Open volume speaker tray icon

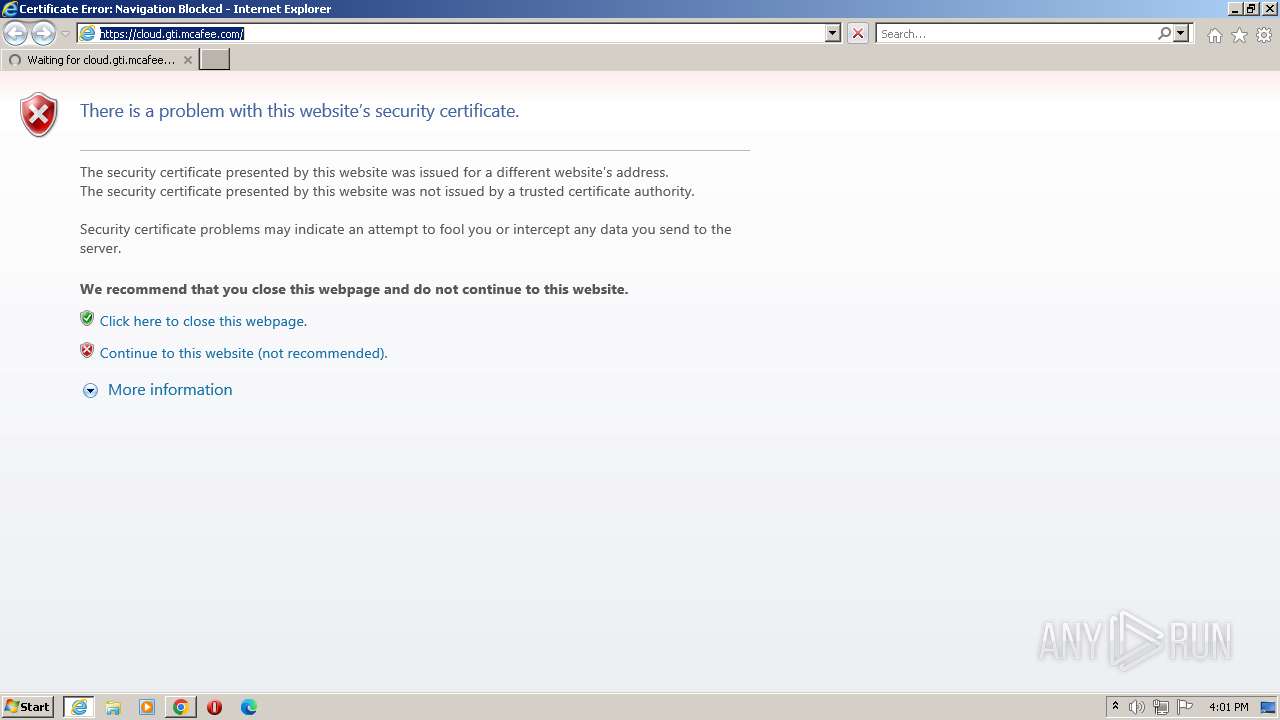click(1137, 707)
